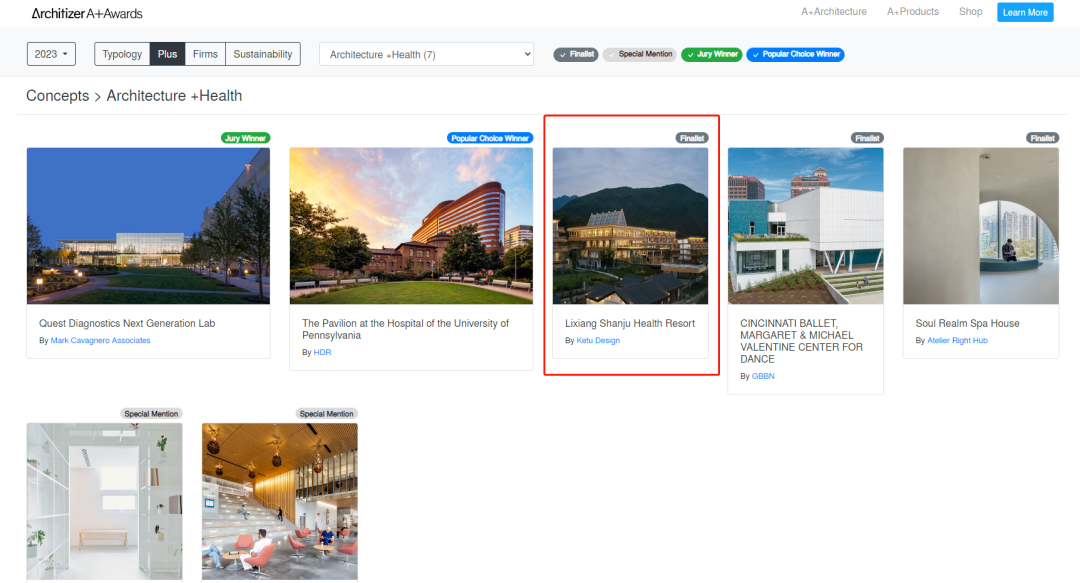This screenshot has height=583, width=1080.
Task: Open the Pavilion at Hospital of Pennsylvania image
Action: point(411,226)
